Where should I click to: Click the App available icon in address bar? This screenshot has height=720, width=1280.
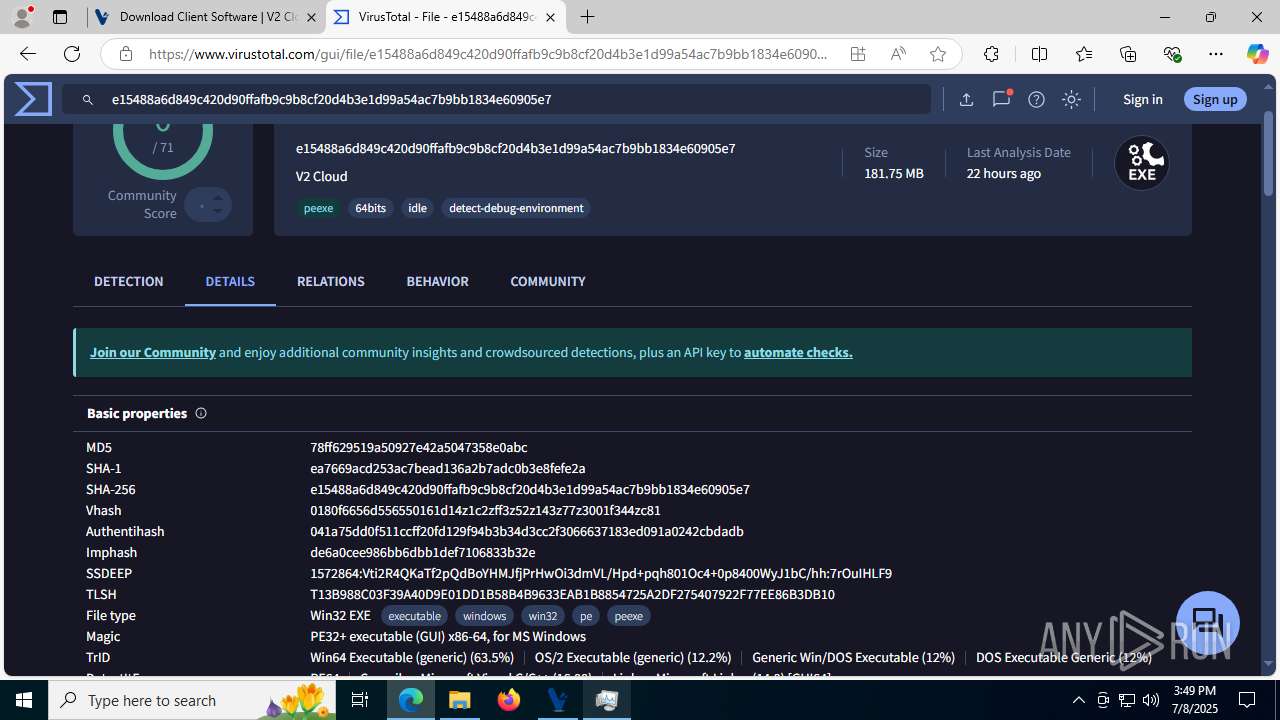tap(858, 54)
